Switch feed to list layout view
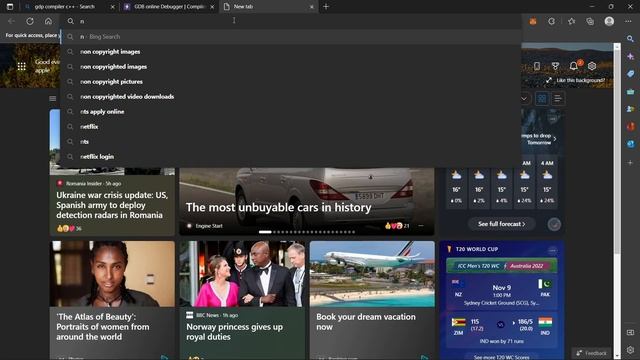Screen dimensions: 640x360 (x=558, y=98)
